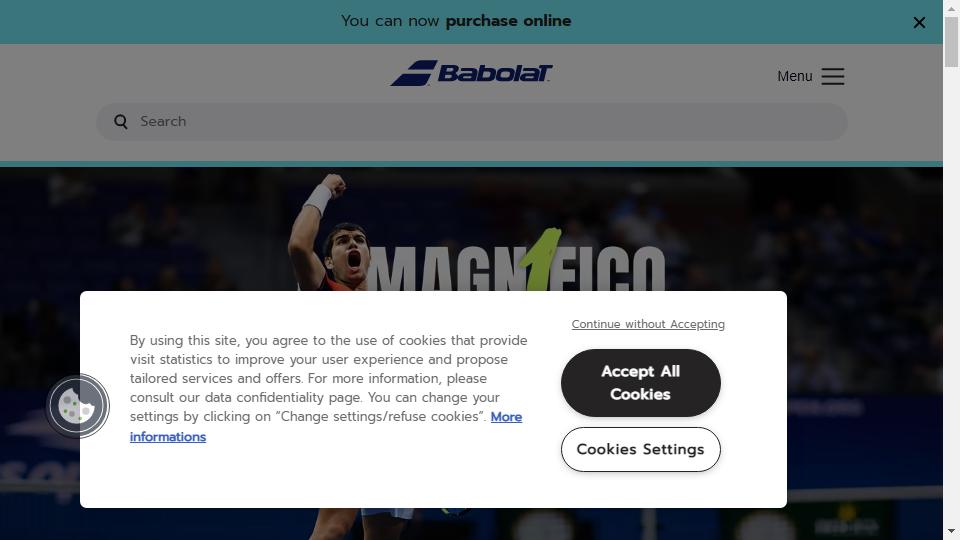Click the empty scrollbar track area
Image resolution: width=960 pixels, height=540 pixels.
pyautogui.click(x=951, y=294)
